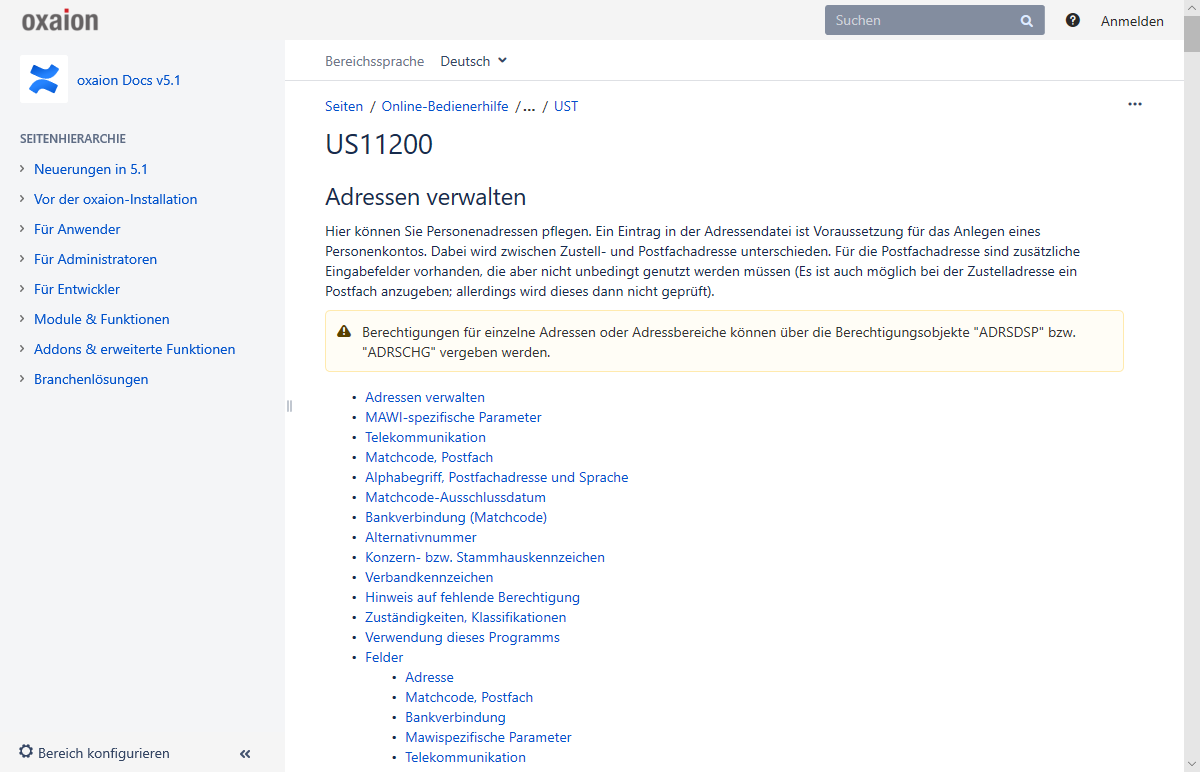Image resolution: width=1200 pixels, height=772 pixels.
Task: Click the Anmelden login link
Action: point(1132,21)
